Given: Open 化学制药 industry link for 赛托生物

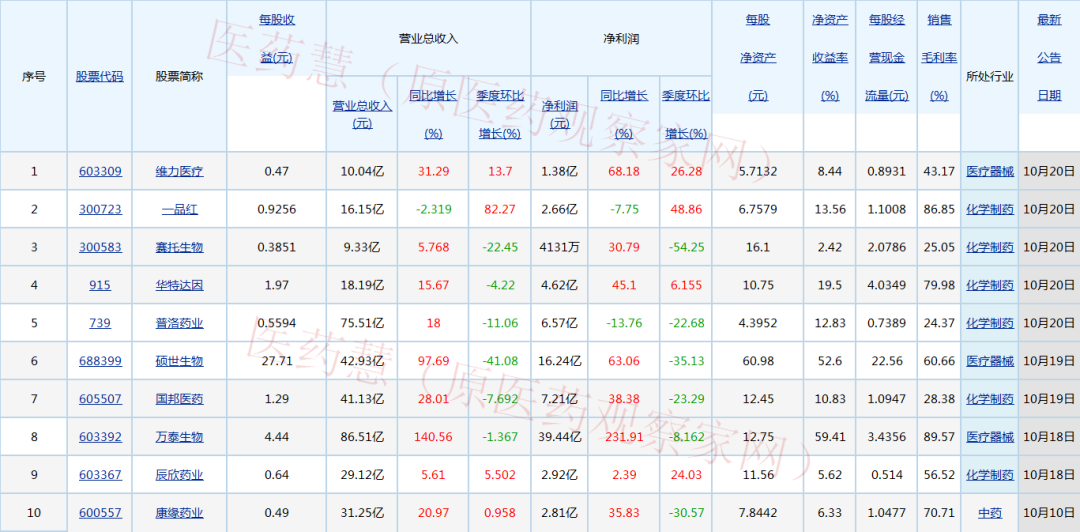Looking at the screenshot, I should pyautogui.click(x=990, y=247).
